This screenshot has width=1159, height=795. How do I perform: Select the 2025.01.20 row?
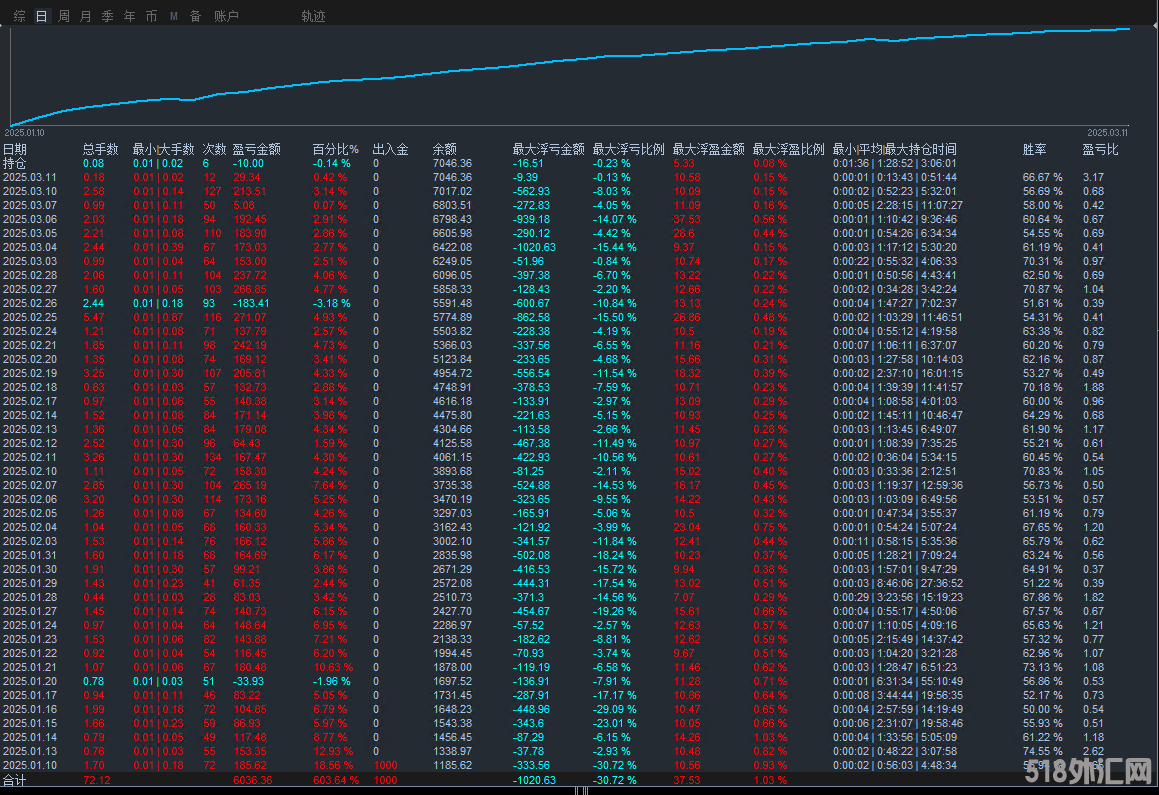point(30,681)
